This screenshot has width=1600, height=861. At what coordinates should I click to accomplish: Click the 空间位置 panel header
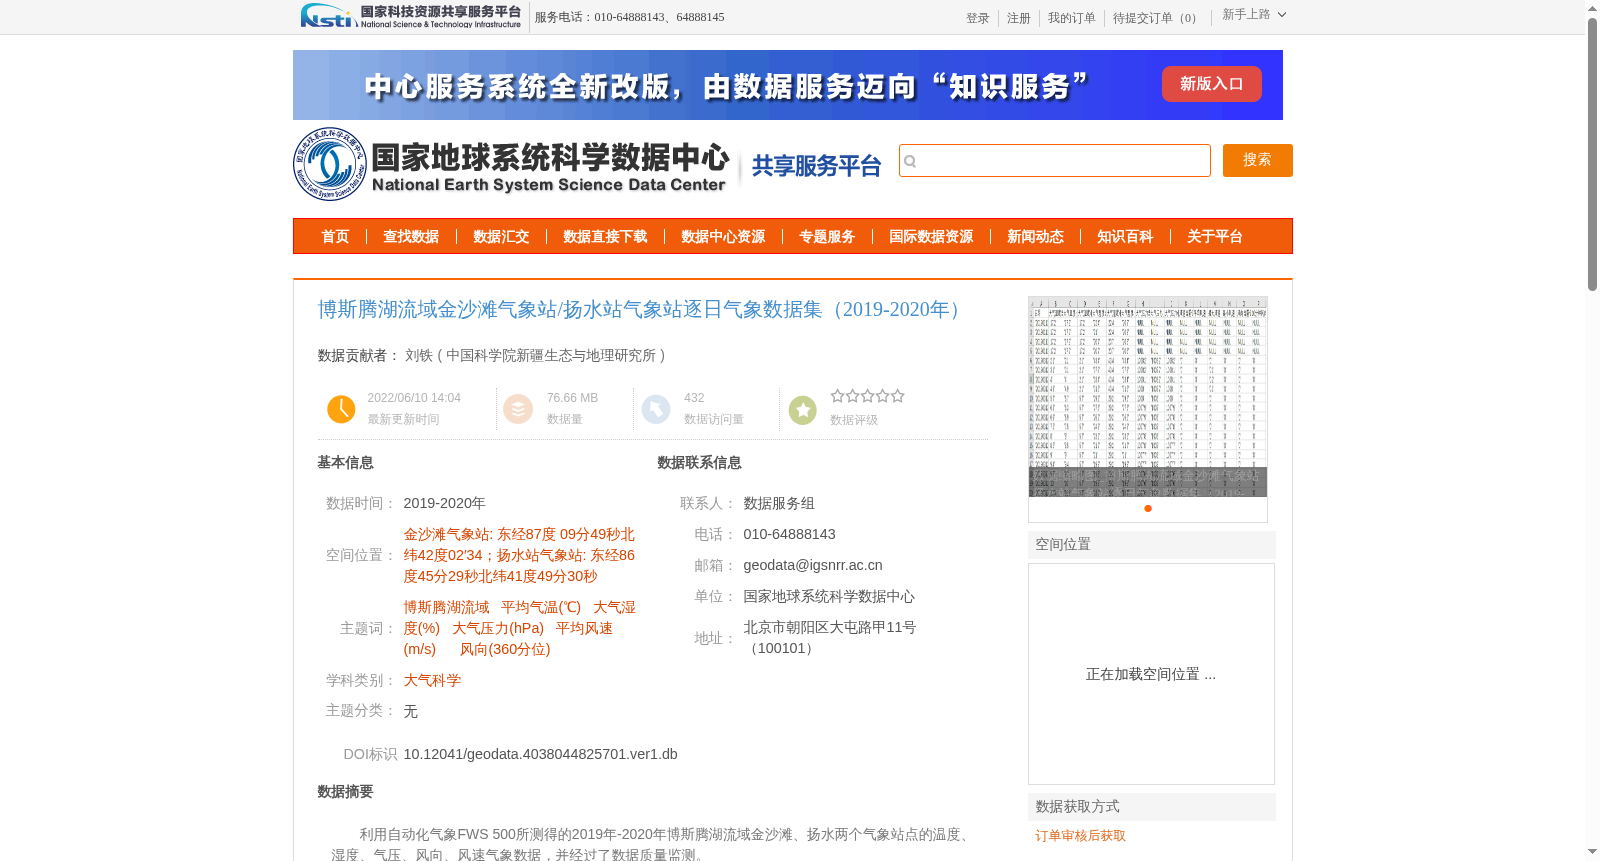click(x=1152, y=544)
